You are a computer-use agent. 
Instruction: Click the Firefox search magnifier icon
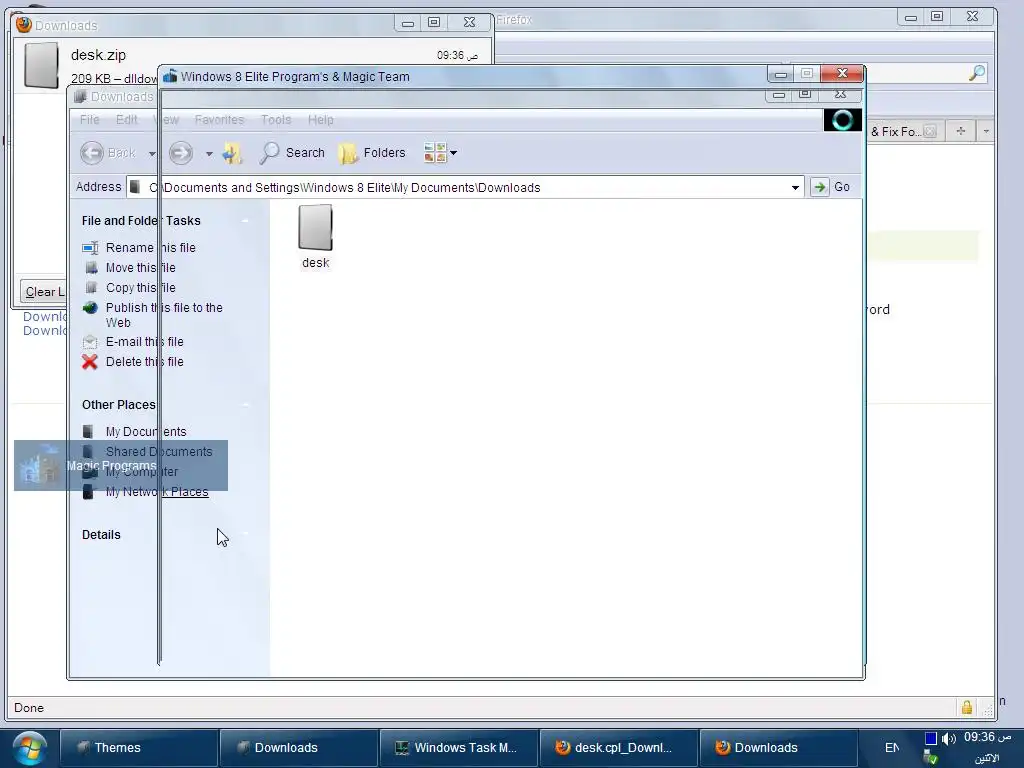coord(976,72)
